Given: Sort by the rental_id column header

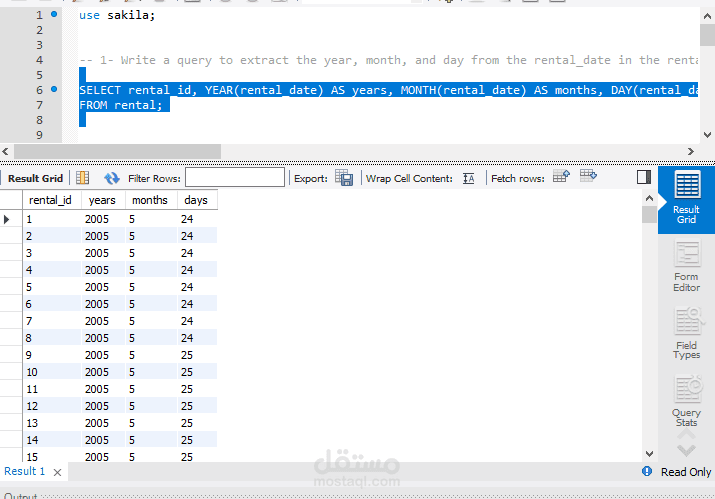Looking at the screenshot, I should 52,200.
